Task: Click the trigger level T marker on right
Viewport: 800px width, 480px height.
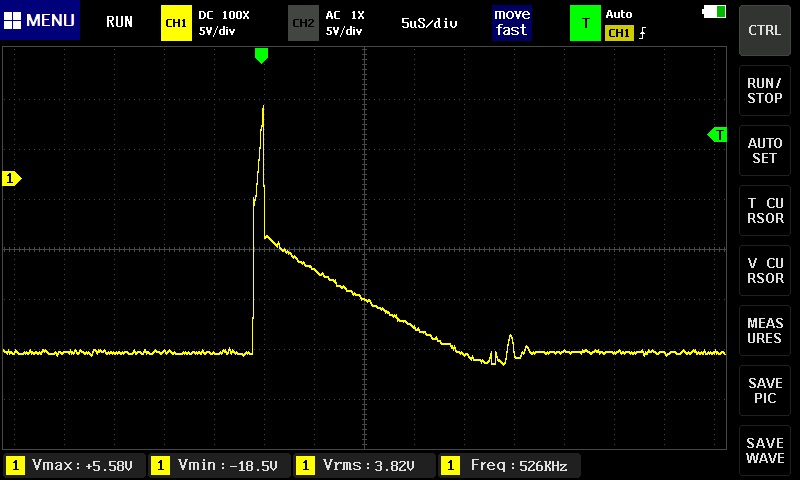Action: point(717,134)
